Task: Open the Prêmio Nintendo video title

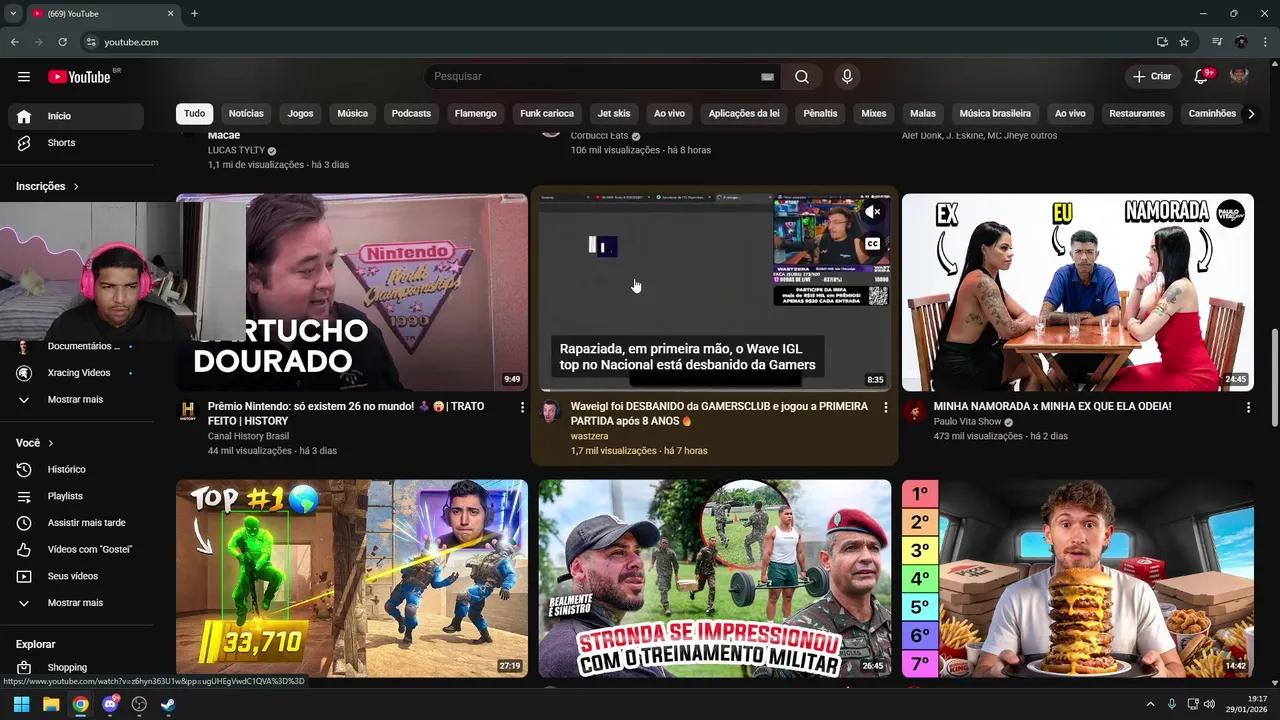Action: 346,414
